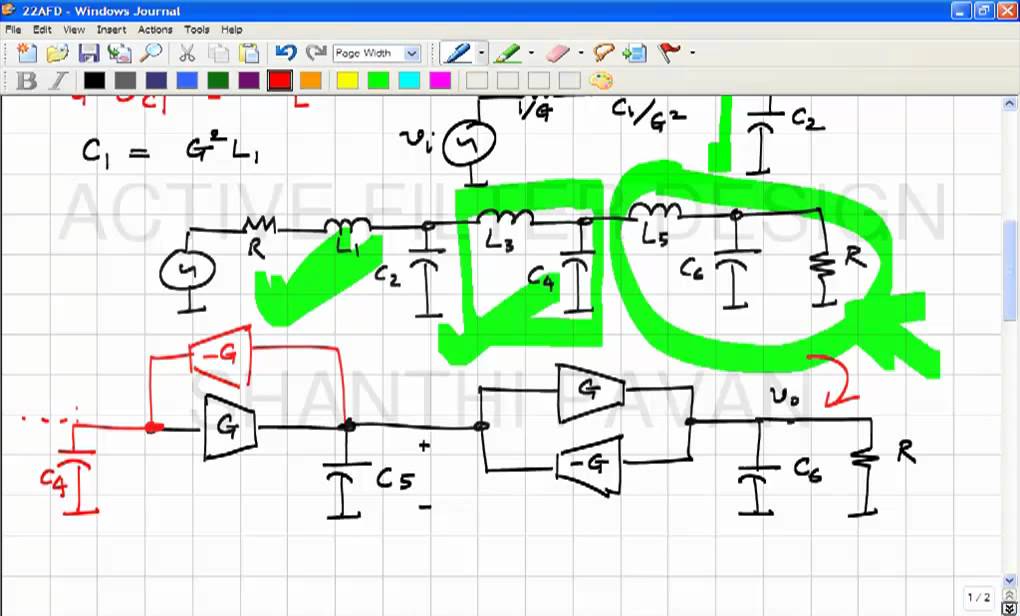Click the Import icon next to Save
1020x616 pixels.
[x=120, y=53]
